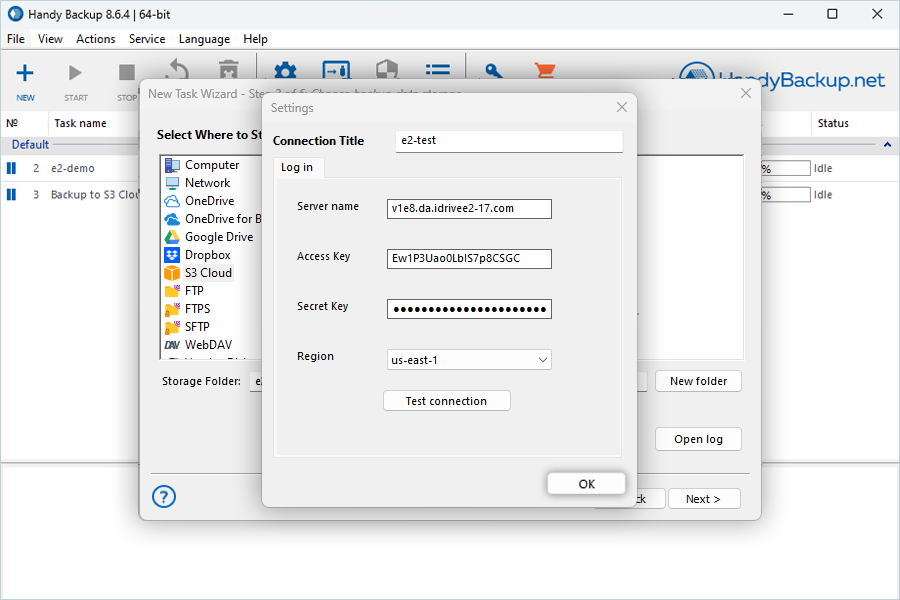Select the Computer storage icon
Screen dimensions: 900x600
click(172, 165)
